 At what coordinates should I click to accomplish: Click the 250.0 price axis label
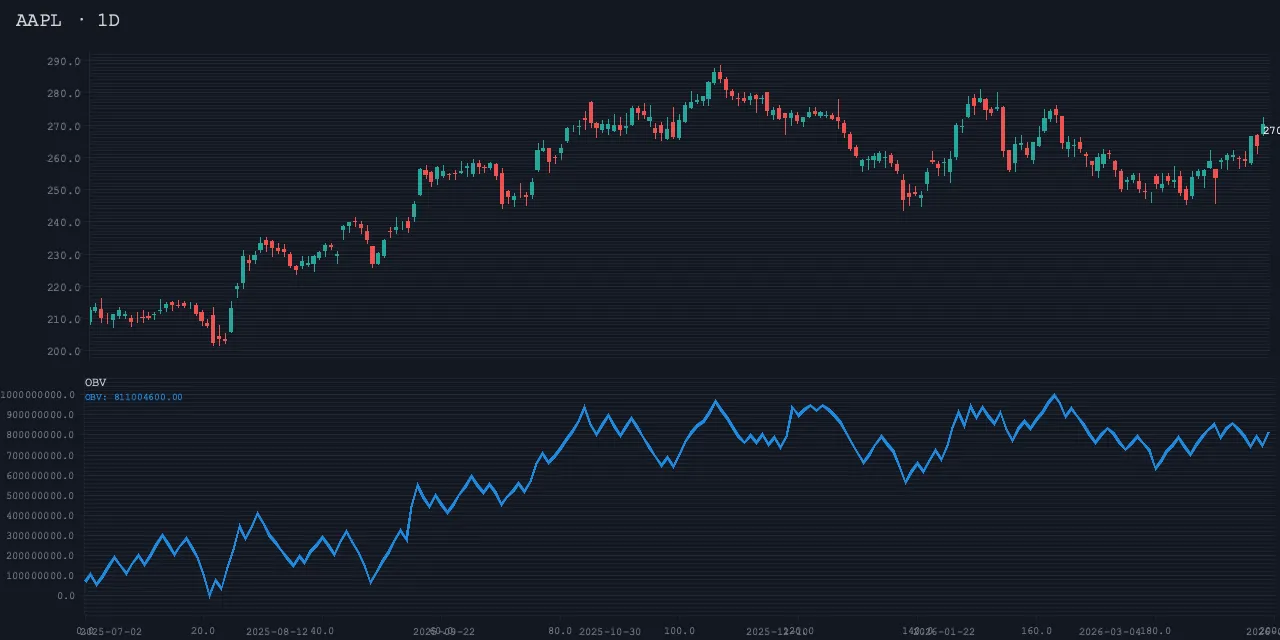[x=63, y=191]
